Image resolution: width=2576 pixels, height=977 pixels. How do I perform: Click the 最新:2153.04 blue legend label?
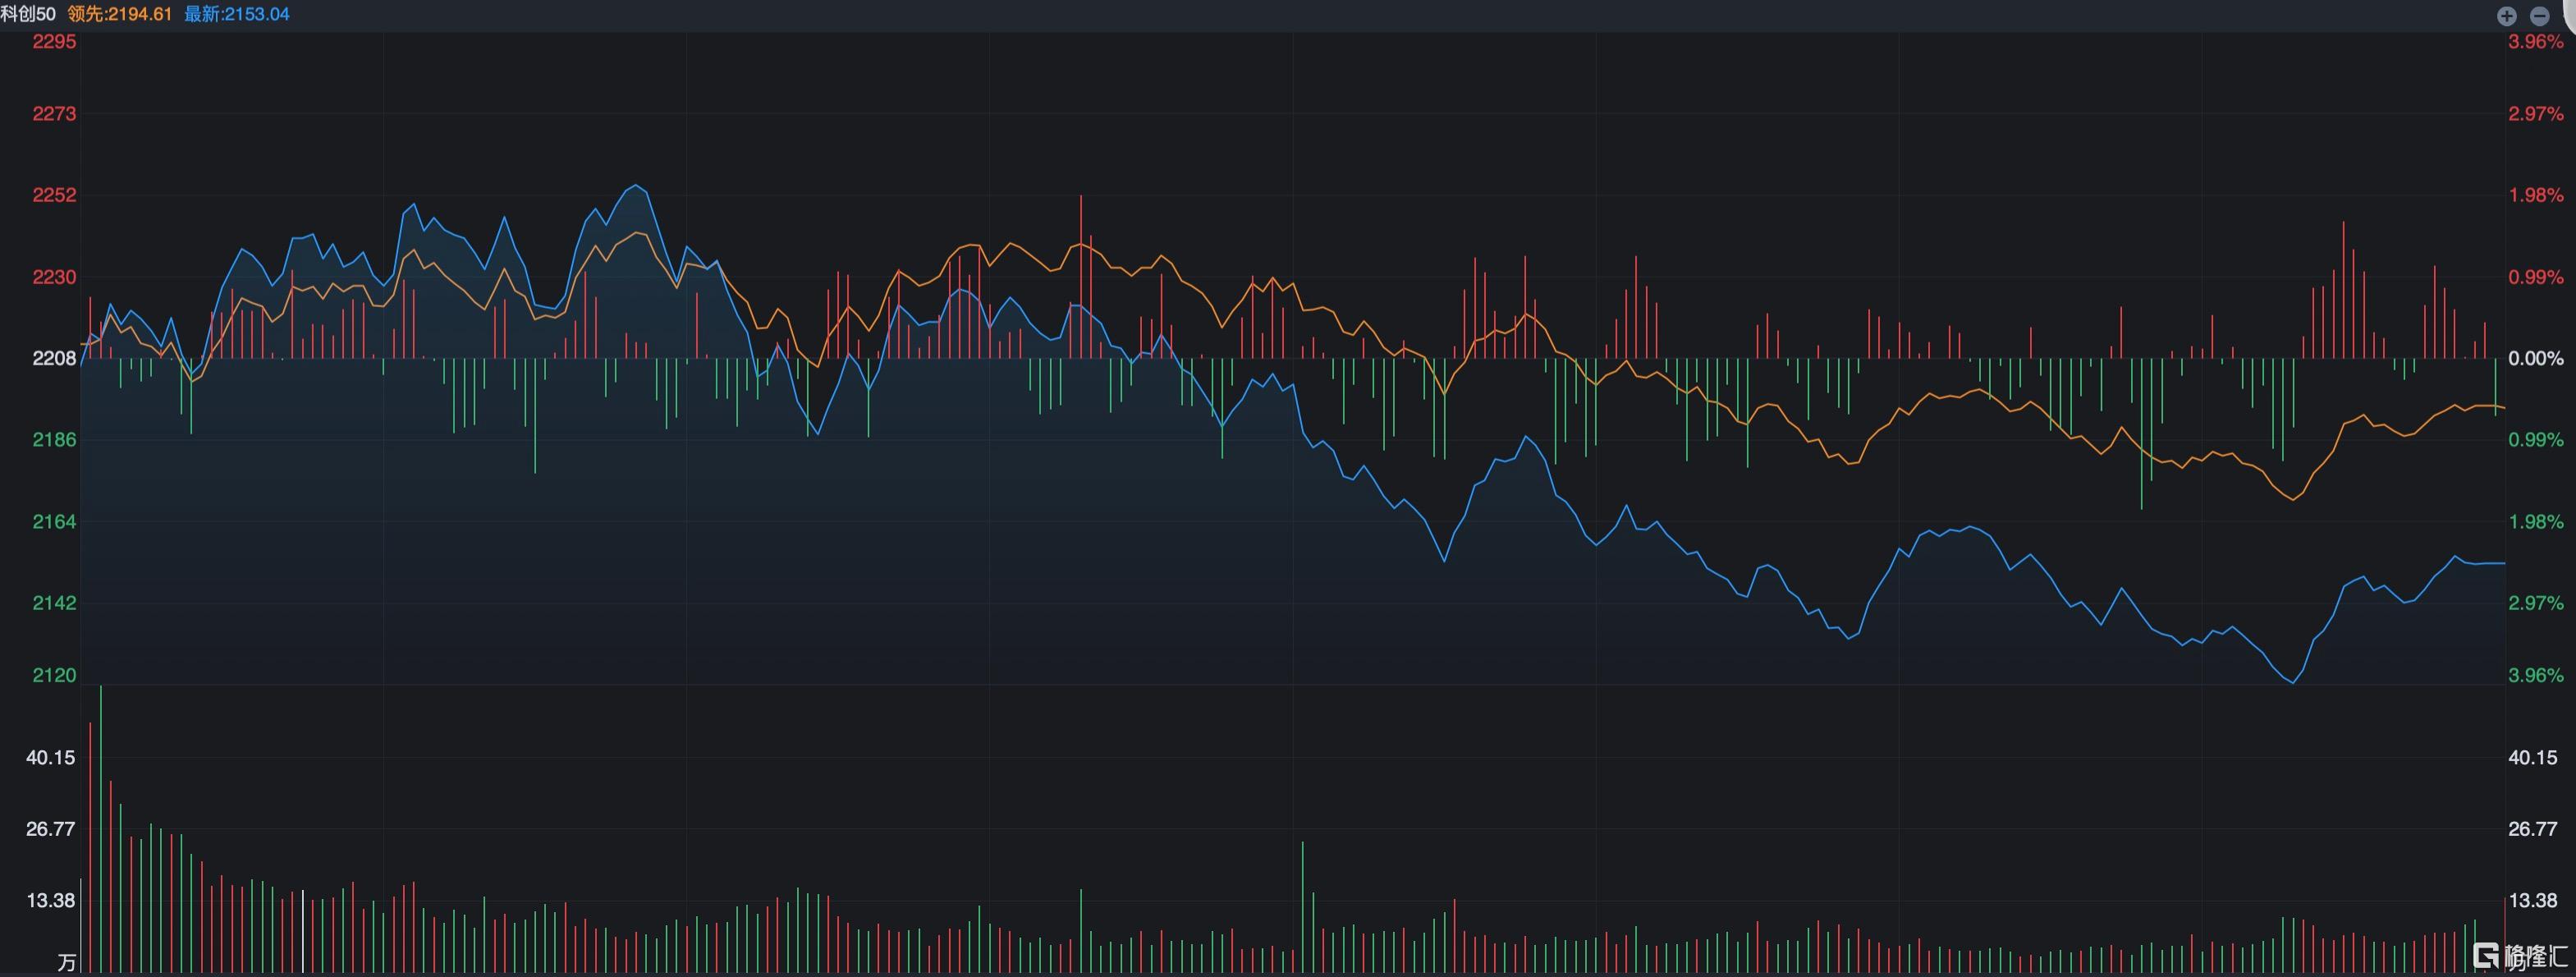click(237, 14)
